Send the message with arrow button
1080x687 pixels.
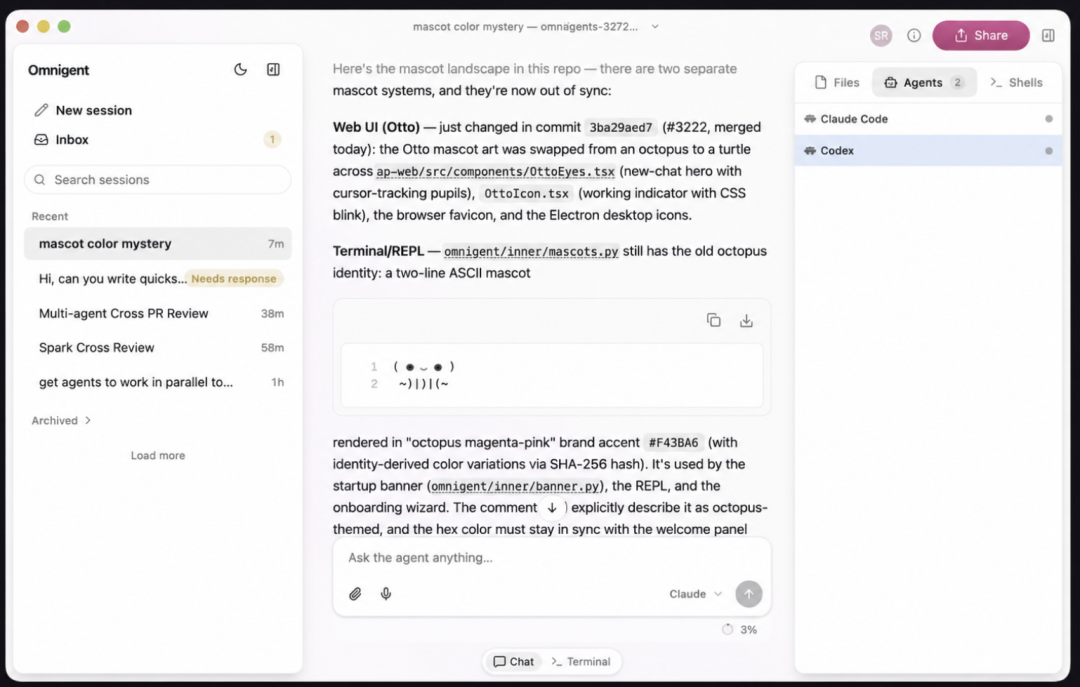click(x=749, y=594)
